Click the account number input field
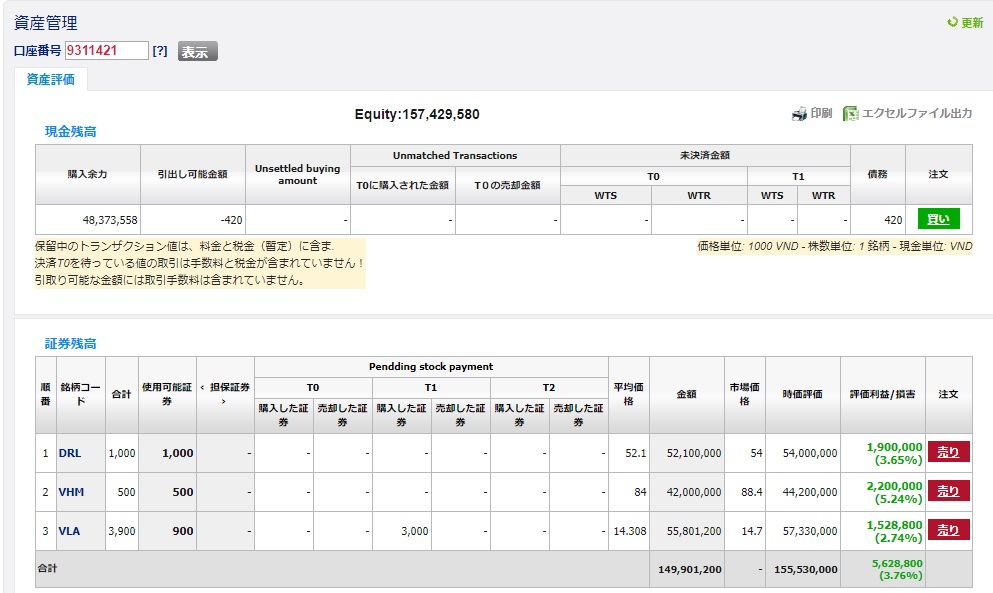This screenshot has width=993, height=593. pyautogui.click(x=106, y=51)
